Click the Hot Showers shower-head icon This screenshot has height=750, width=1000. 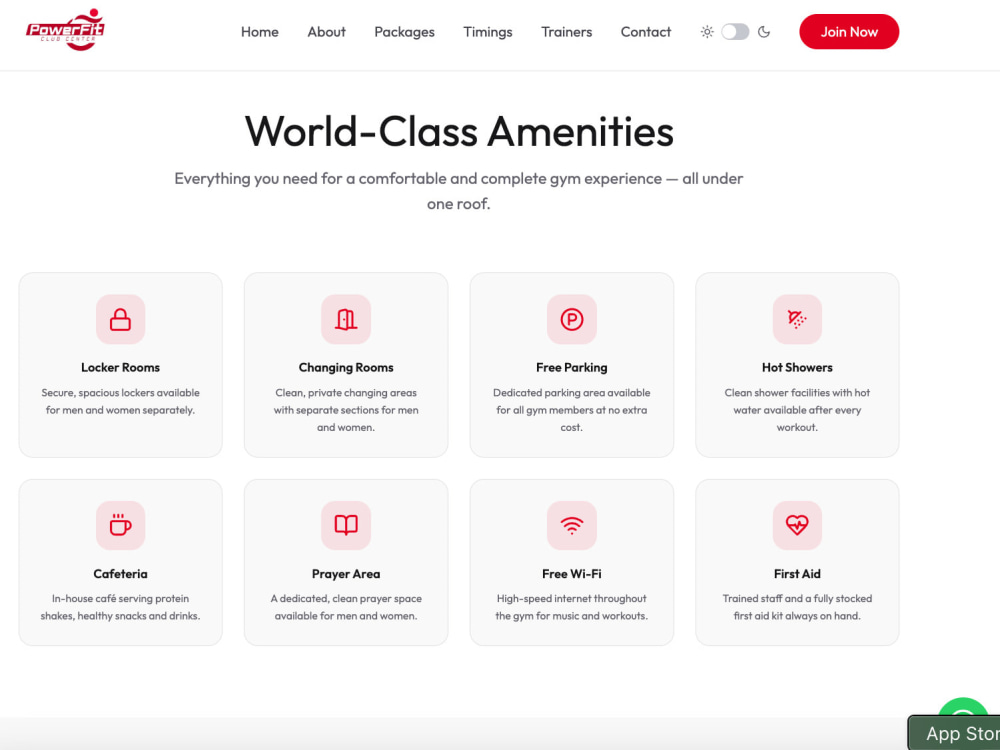(x=797, y=319)
